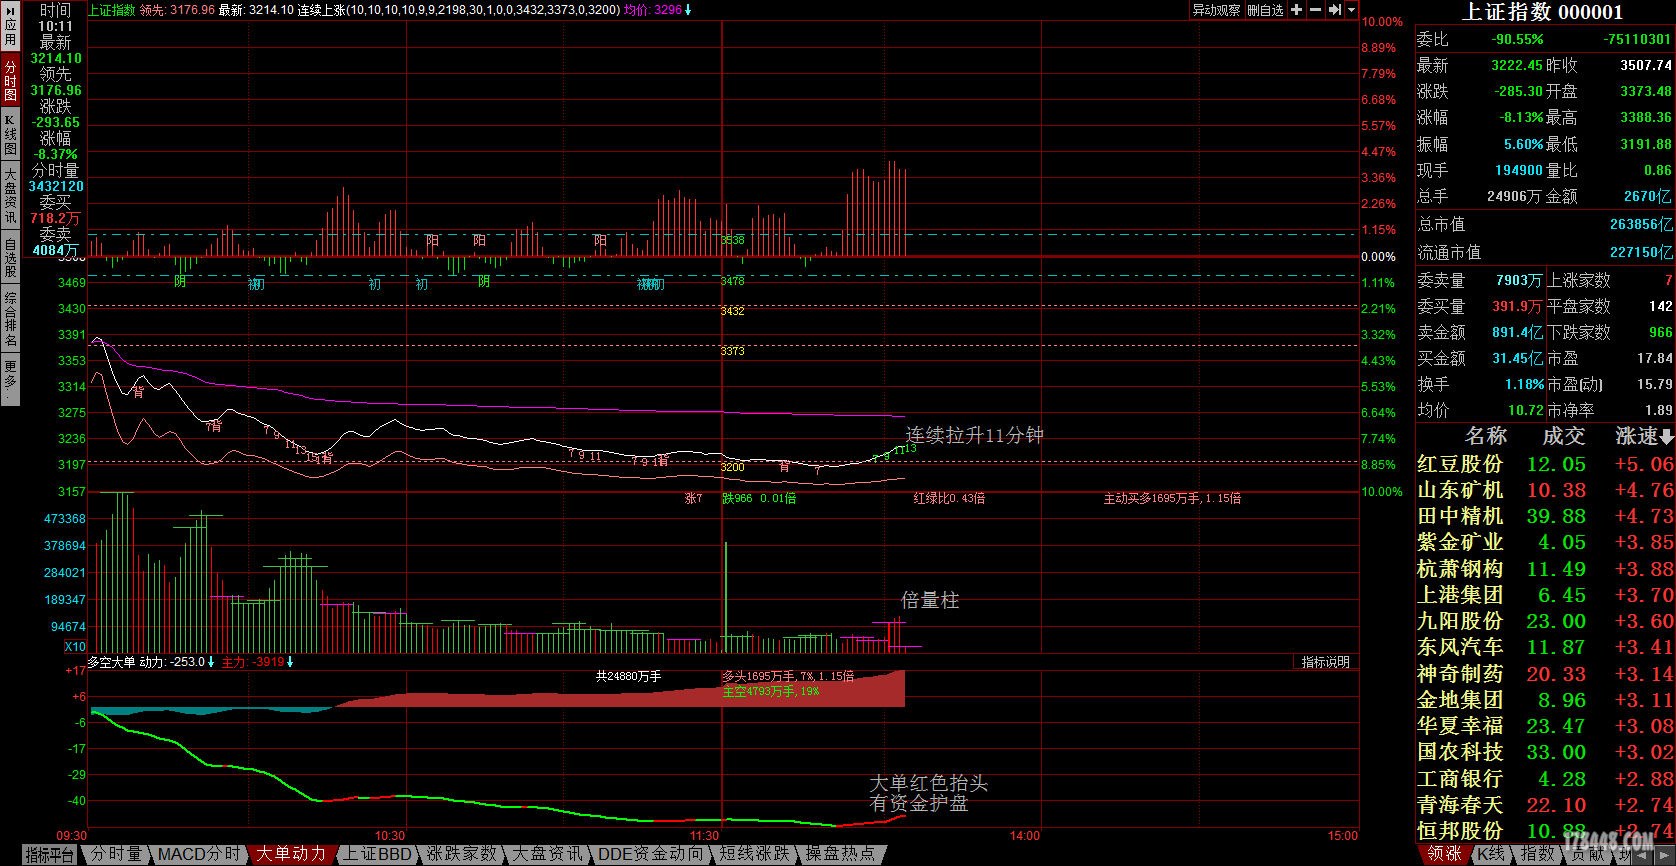The height and width of the screenshot is (866, 1676).
Task: Click 多空大单 indicator label
Action: tap(111, 662)
